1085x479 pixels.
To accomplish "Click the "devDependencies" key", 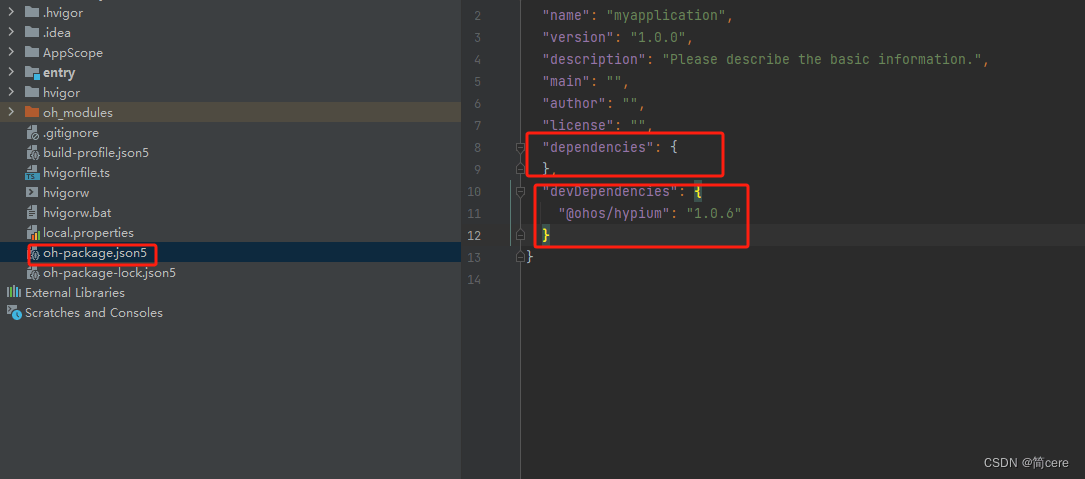I will pos(610,191).
